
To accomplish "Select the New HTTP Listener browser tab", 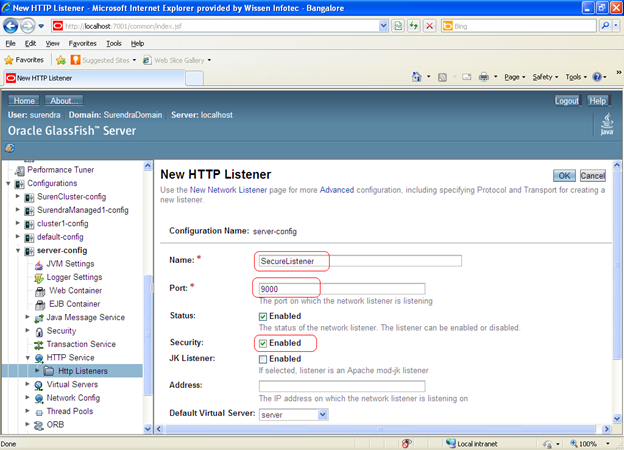I will [x=95, y=78].
